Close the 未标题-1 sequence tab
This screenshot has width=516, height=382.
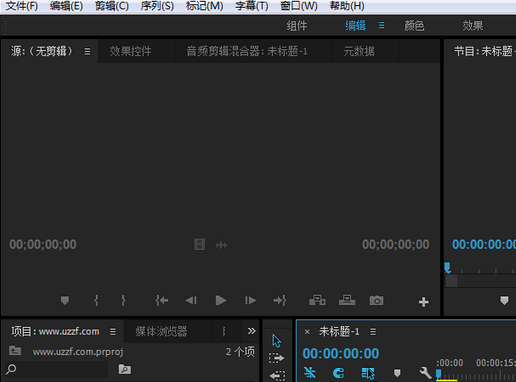[x=307, y=332]
